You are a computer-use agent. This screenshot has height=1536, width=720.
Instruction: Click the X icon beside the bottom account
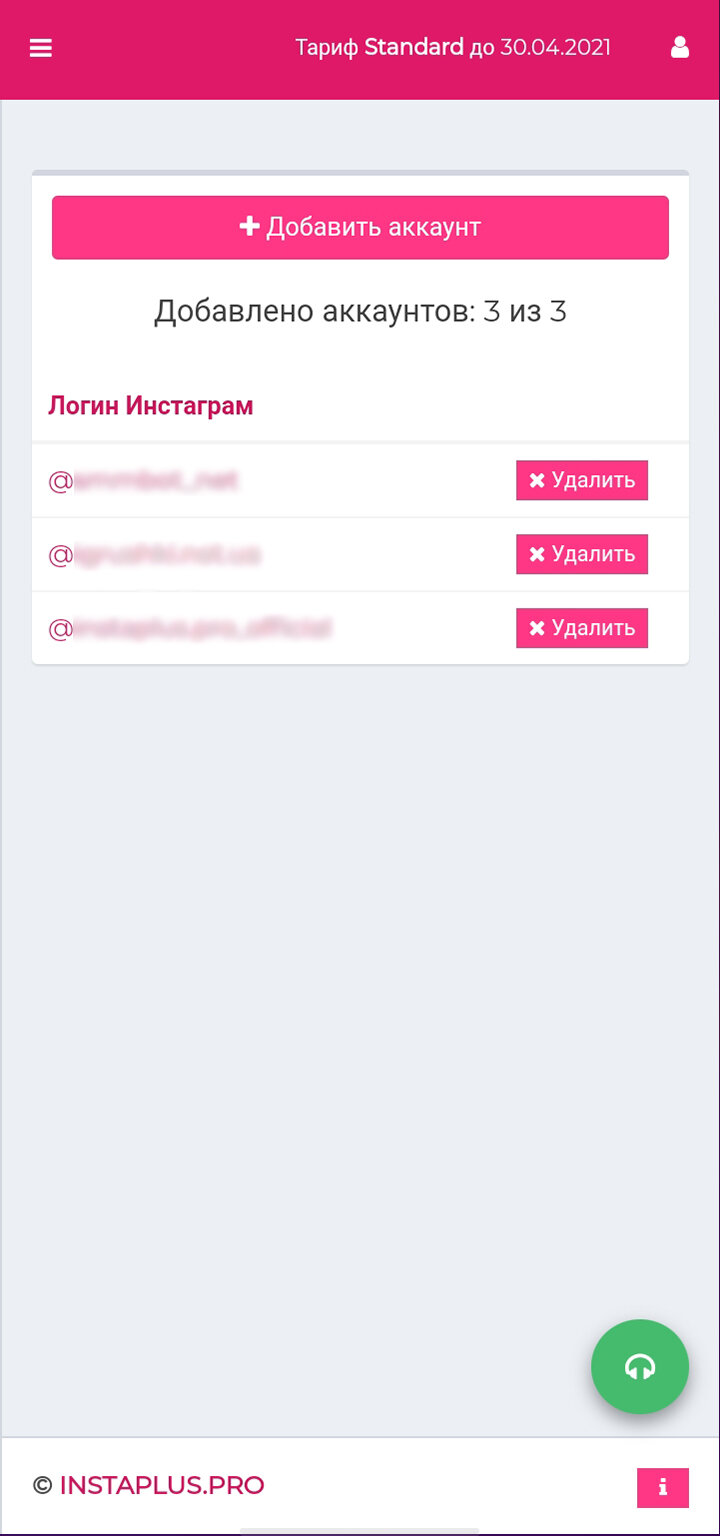point(537,628)
